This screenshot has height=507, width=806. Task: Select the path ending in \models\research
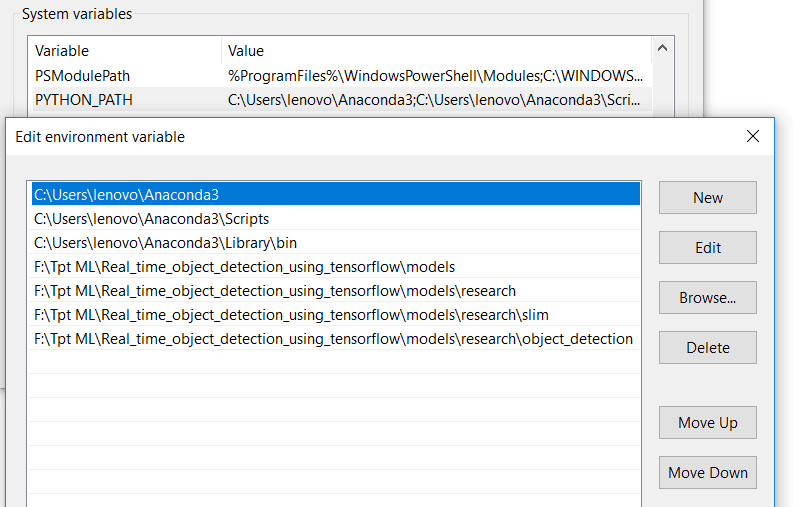[x=336, y=291]
